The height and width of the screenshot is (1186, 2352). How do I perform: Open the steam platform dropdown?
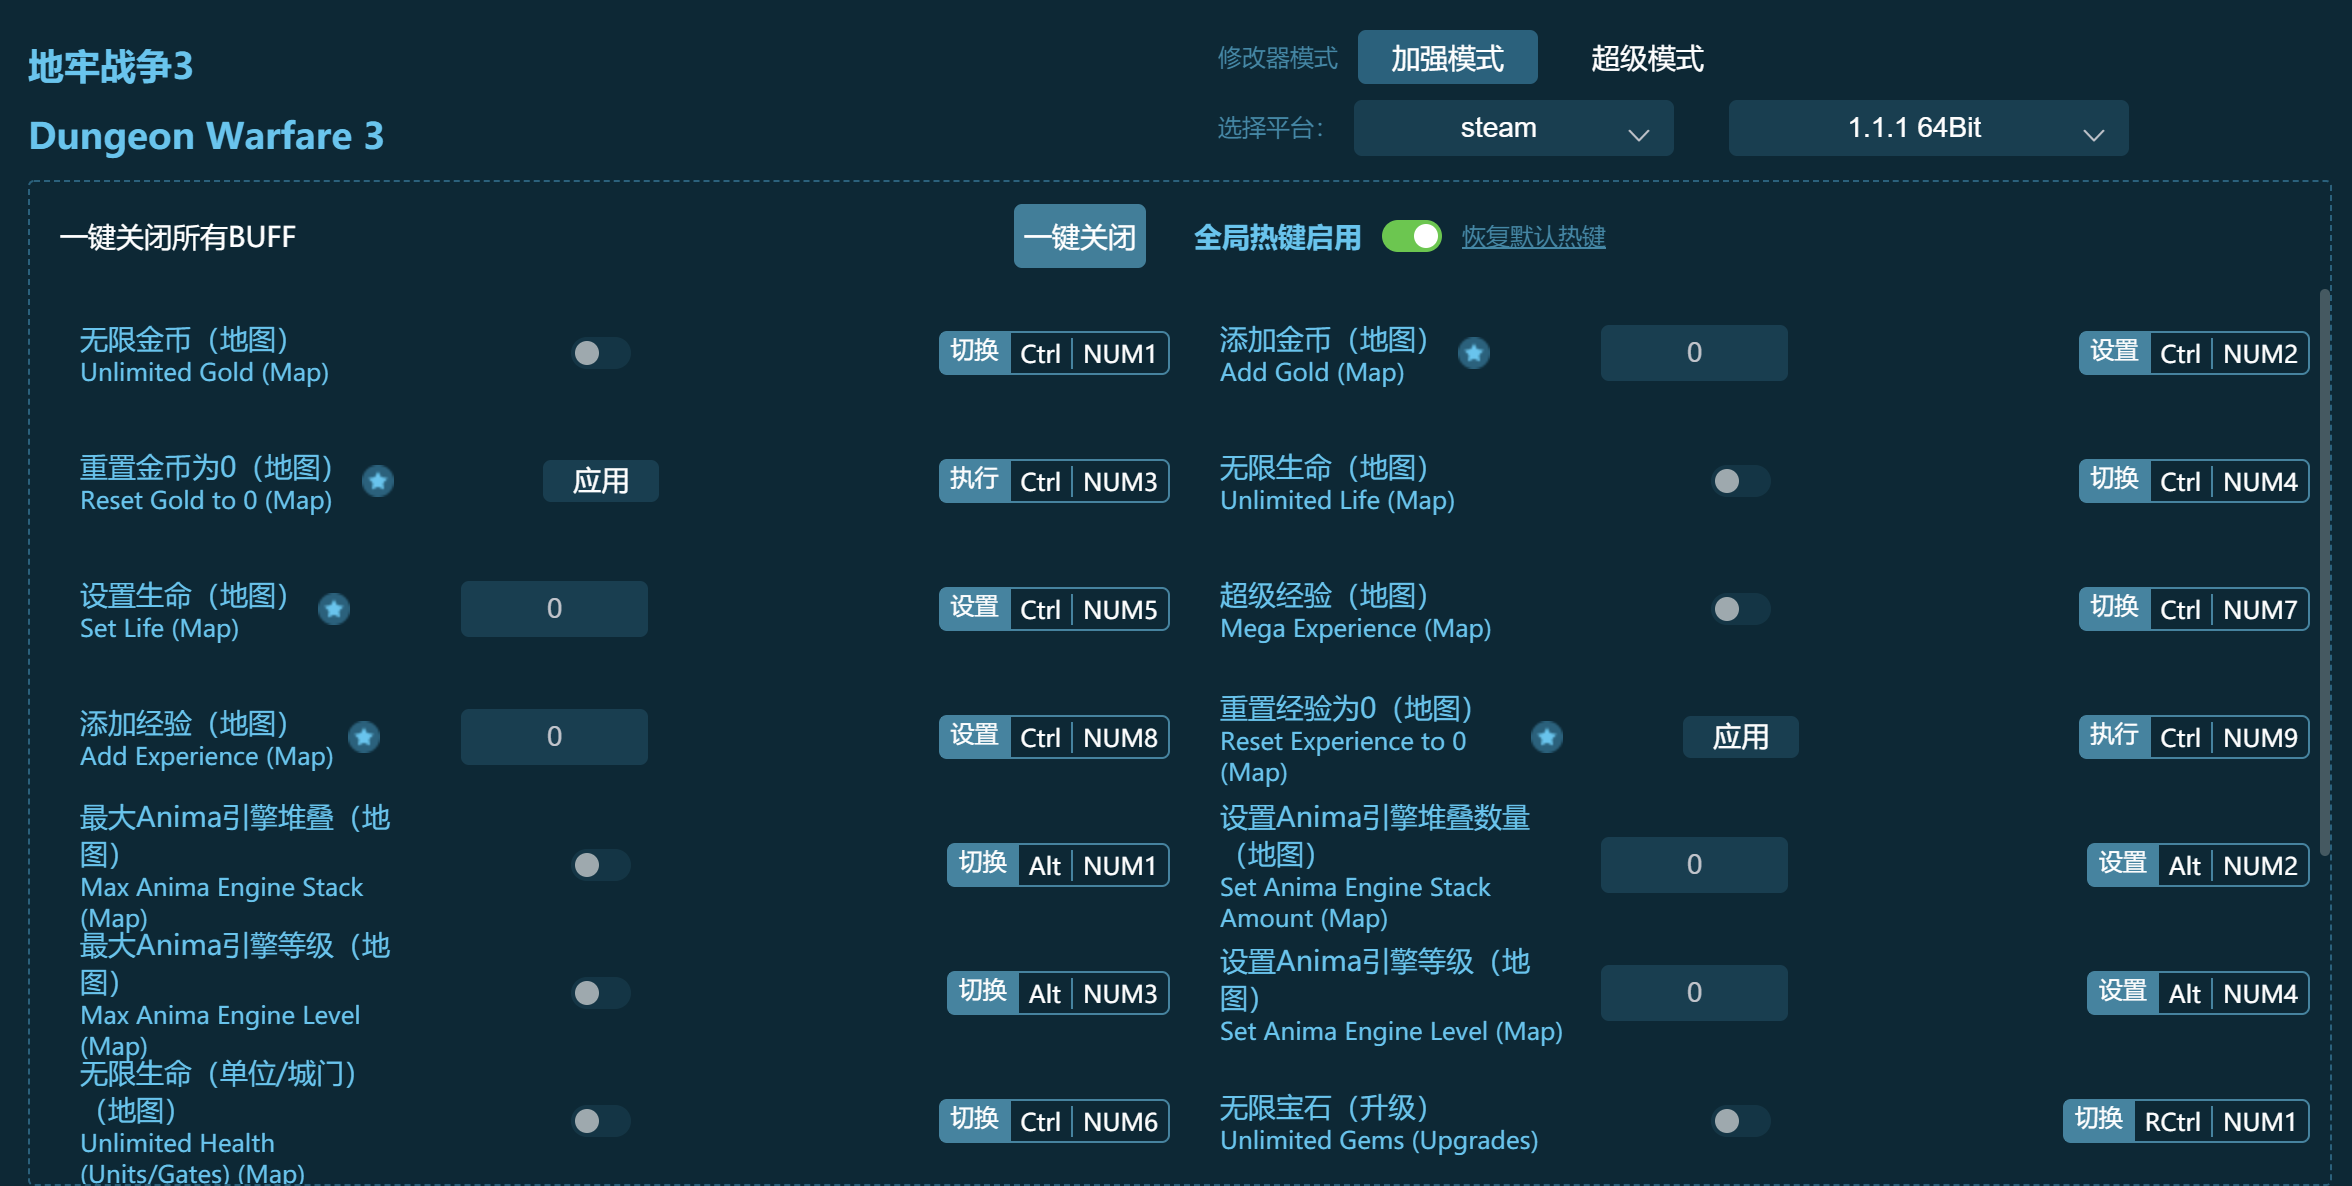point(1513,128)
